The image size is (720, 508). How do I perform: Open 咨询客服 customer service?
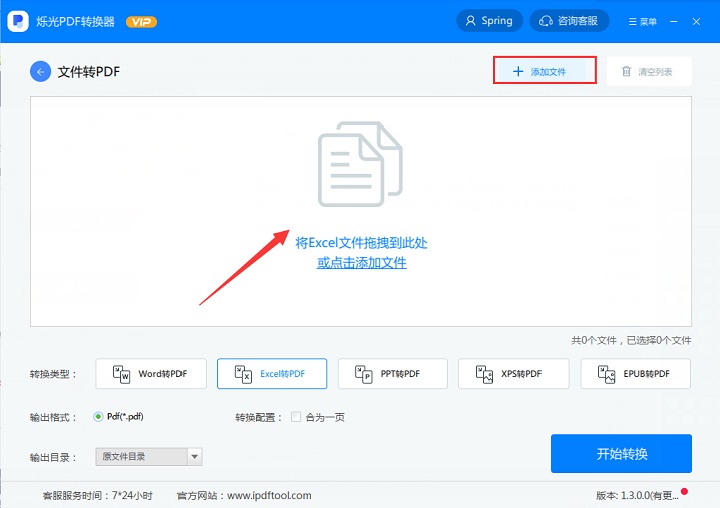point(569,21)
